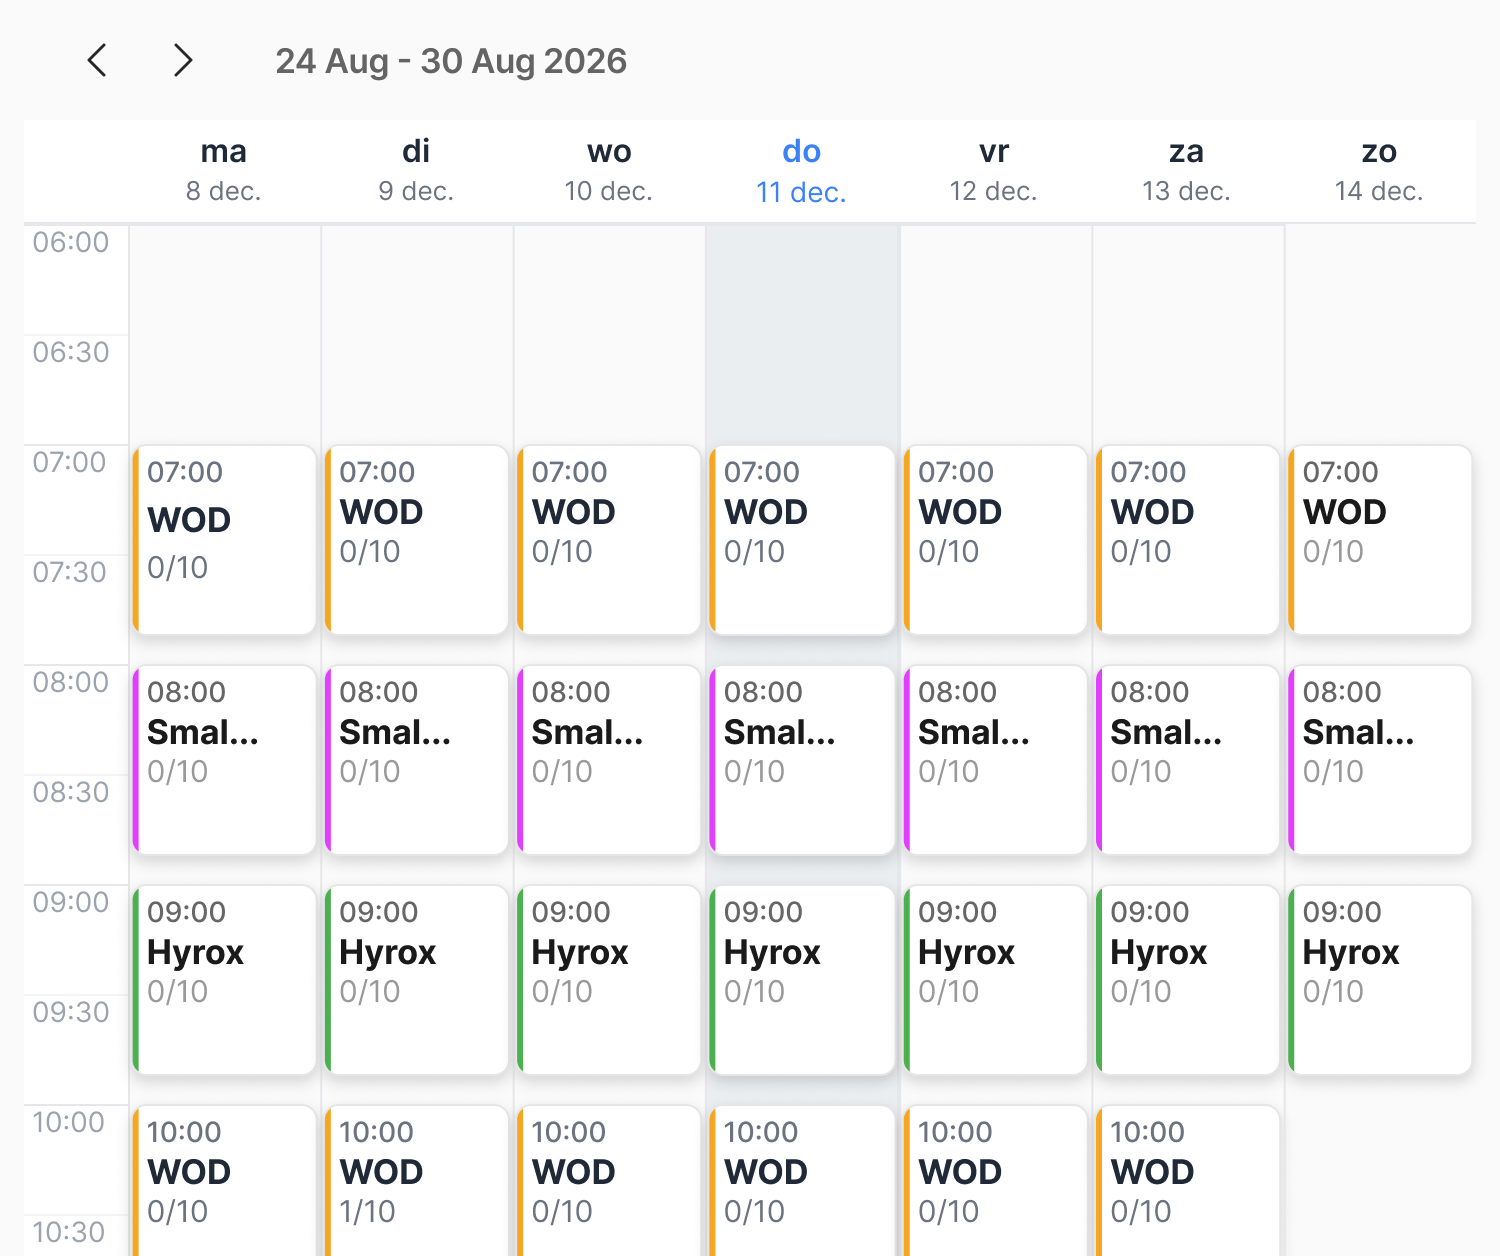Click the 06:00 time label
The width and height of the screenshot is (1500, 1256).
coord(70,242)
